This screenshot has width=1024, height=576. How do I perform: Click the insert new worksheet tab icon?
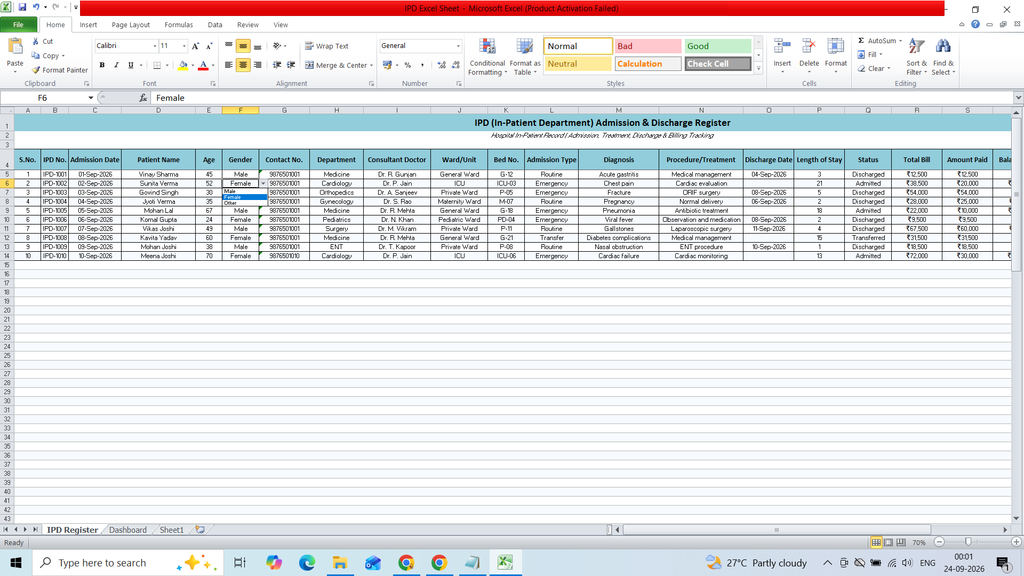(x=200, y=530)
